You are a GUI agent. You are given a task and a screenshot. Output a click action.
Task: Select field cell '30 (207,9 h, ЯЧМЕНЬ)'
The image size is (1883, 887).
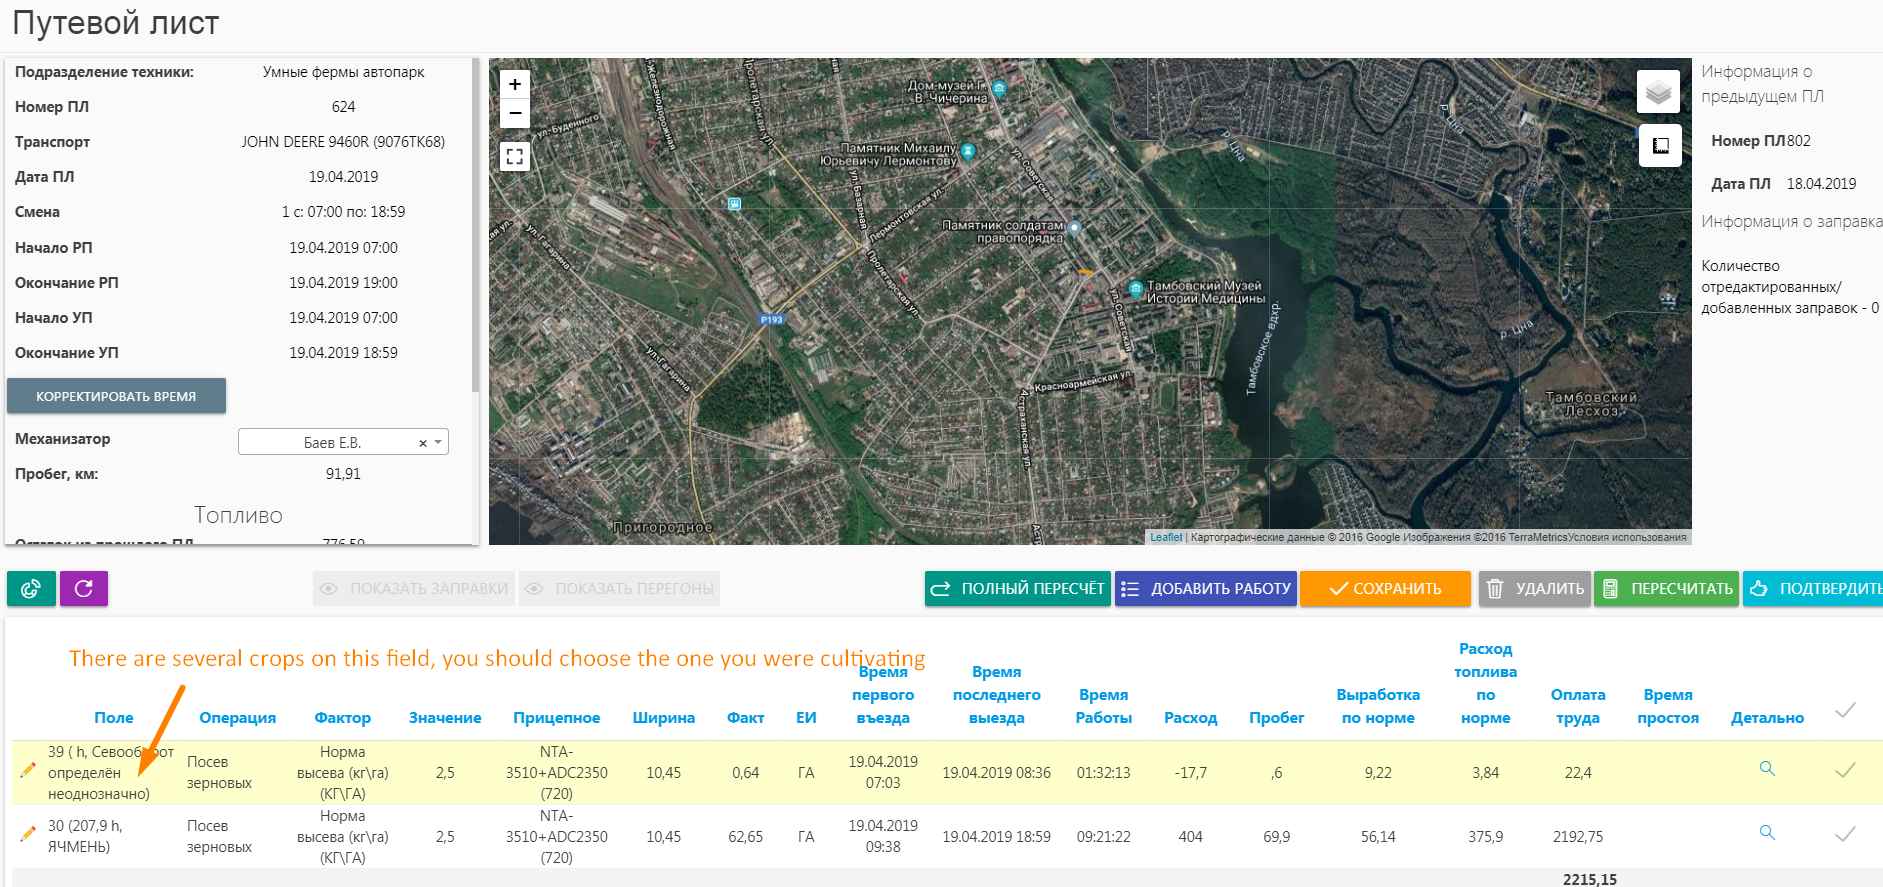point(85,836)
